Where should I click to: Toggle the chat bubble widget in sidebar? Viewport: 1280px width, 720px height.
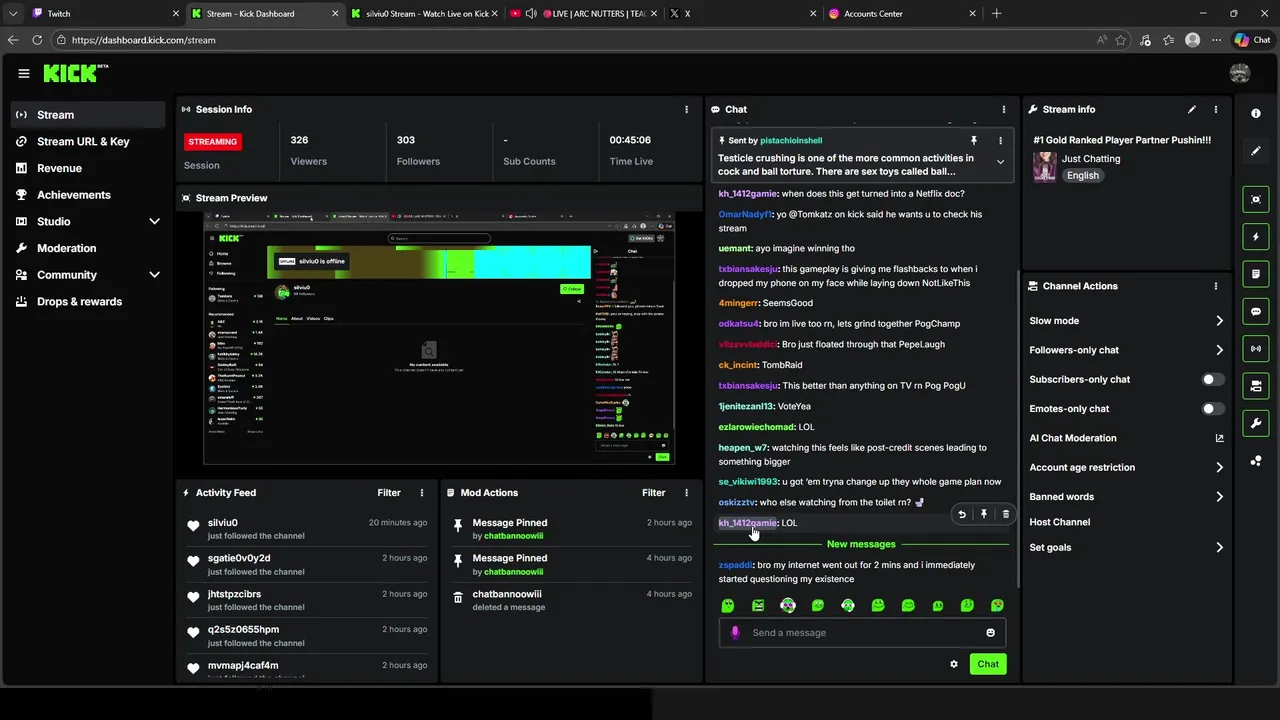coord(1256,312)
